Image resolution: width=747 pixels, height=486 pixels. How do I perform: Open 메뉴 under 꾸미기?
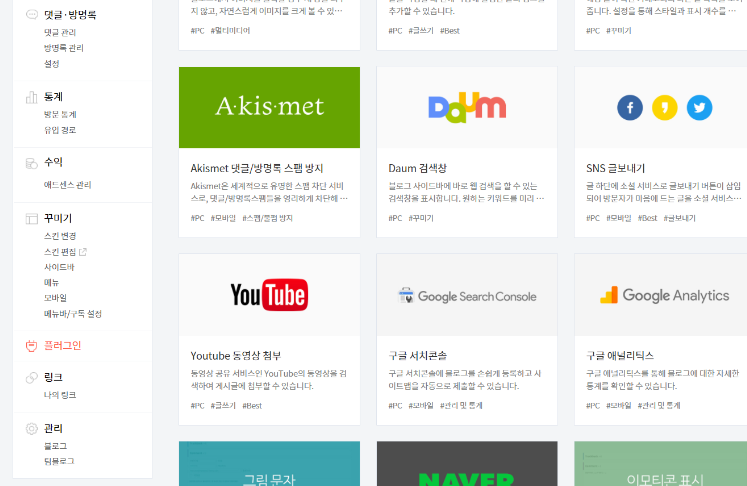(x=51, y=283)
